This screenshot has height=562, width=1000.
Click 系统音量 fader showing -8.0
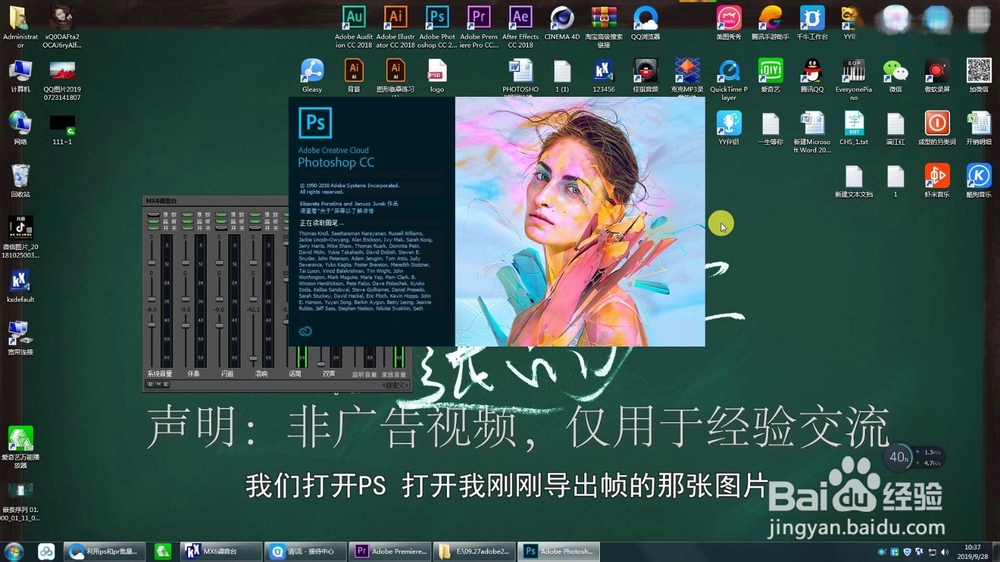pos(152,325)
